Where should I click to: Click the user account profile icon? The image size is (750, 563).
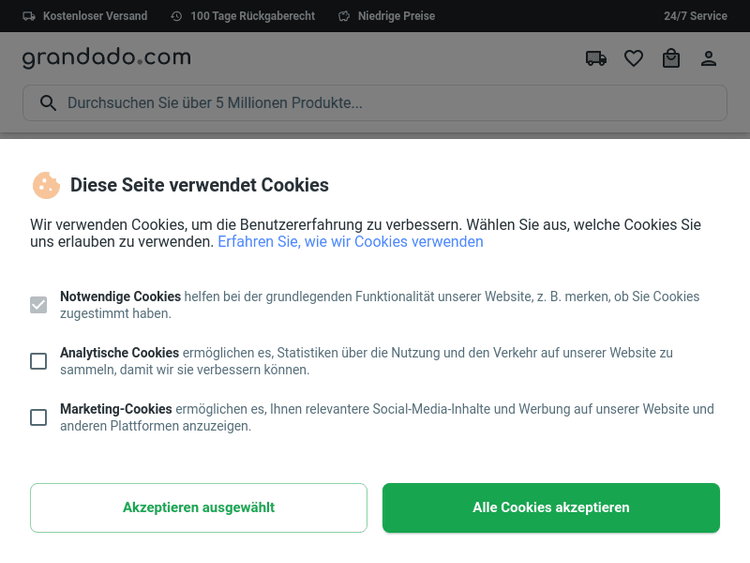coord(709,59)
